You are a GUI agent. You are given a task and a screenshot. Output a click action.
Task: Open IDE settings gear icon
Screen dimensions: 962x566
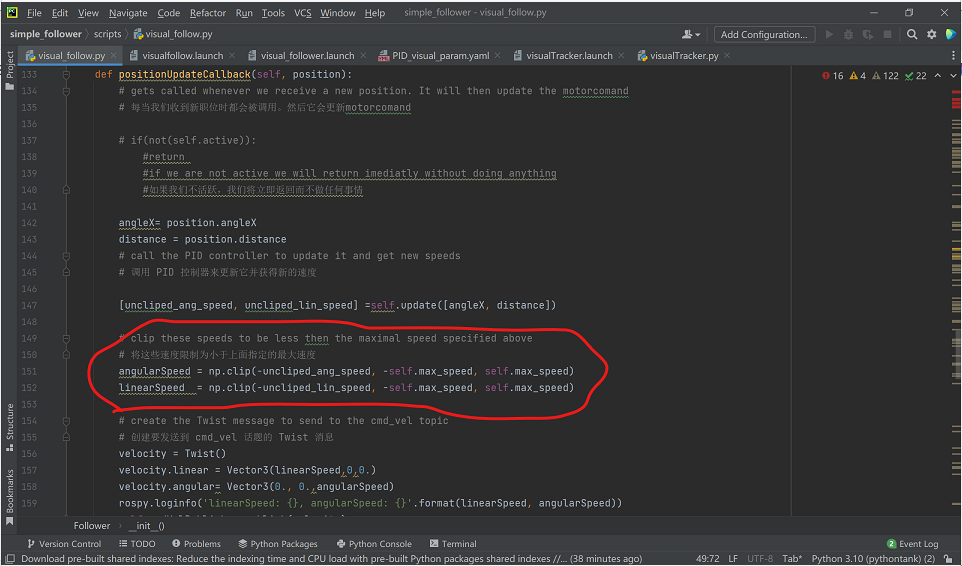[931, 34]
